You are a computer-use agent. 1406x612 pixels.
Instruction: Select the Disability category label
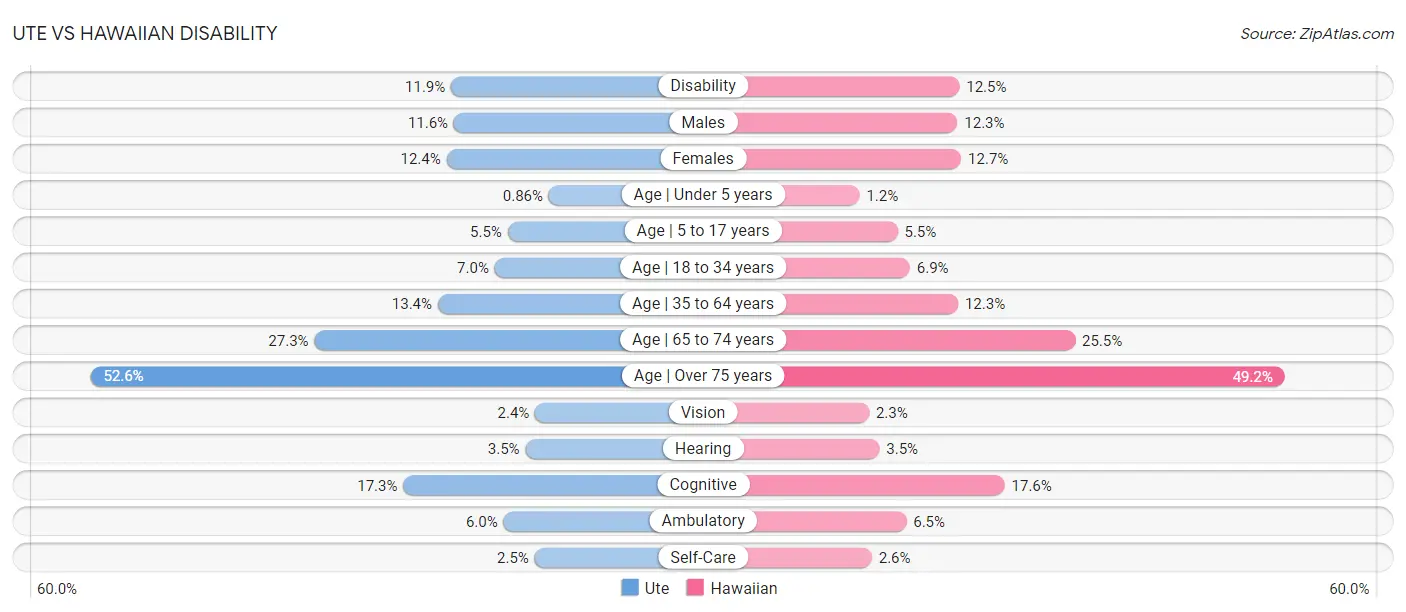703,86
